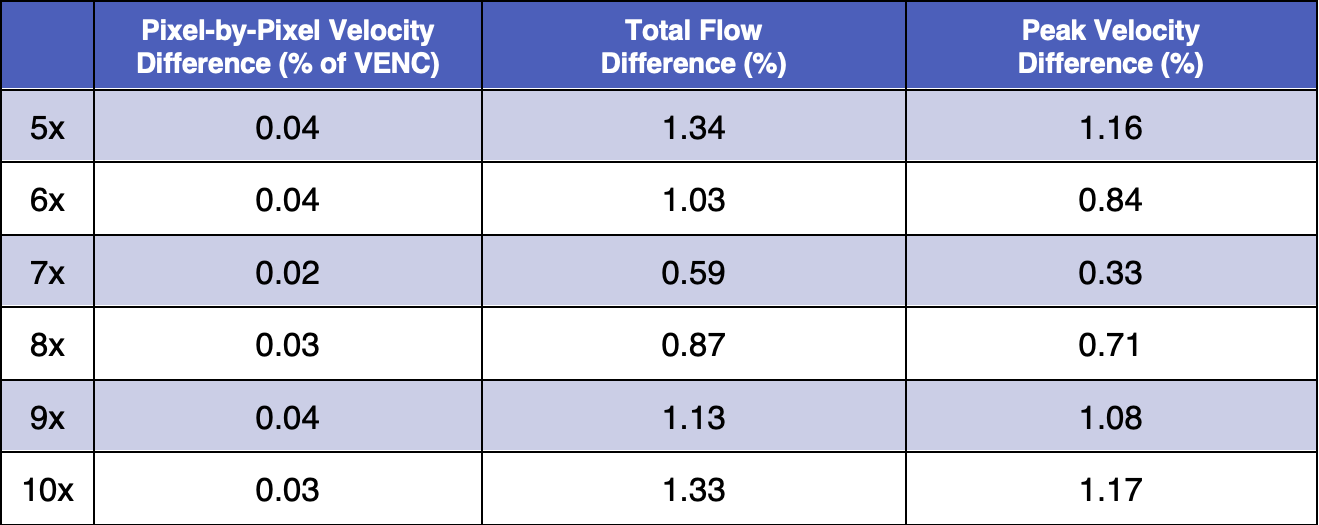The height and width of the screenshot is (525, 1319).
Task: Select the 1.13 total flow cell
Action: (694, 417)
